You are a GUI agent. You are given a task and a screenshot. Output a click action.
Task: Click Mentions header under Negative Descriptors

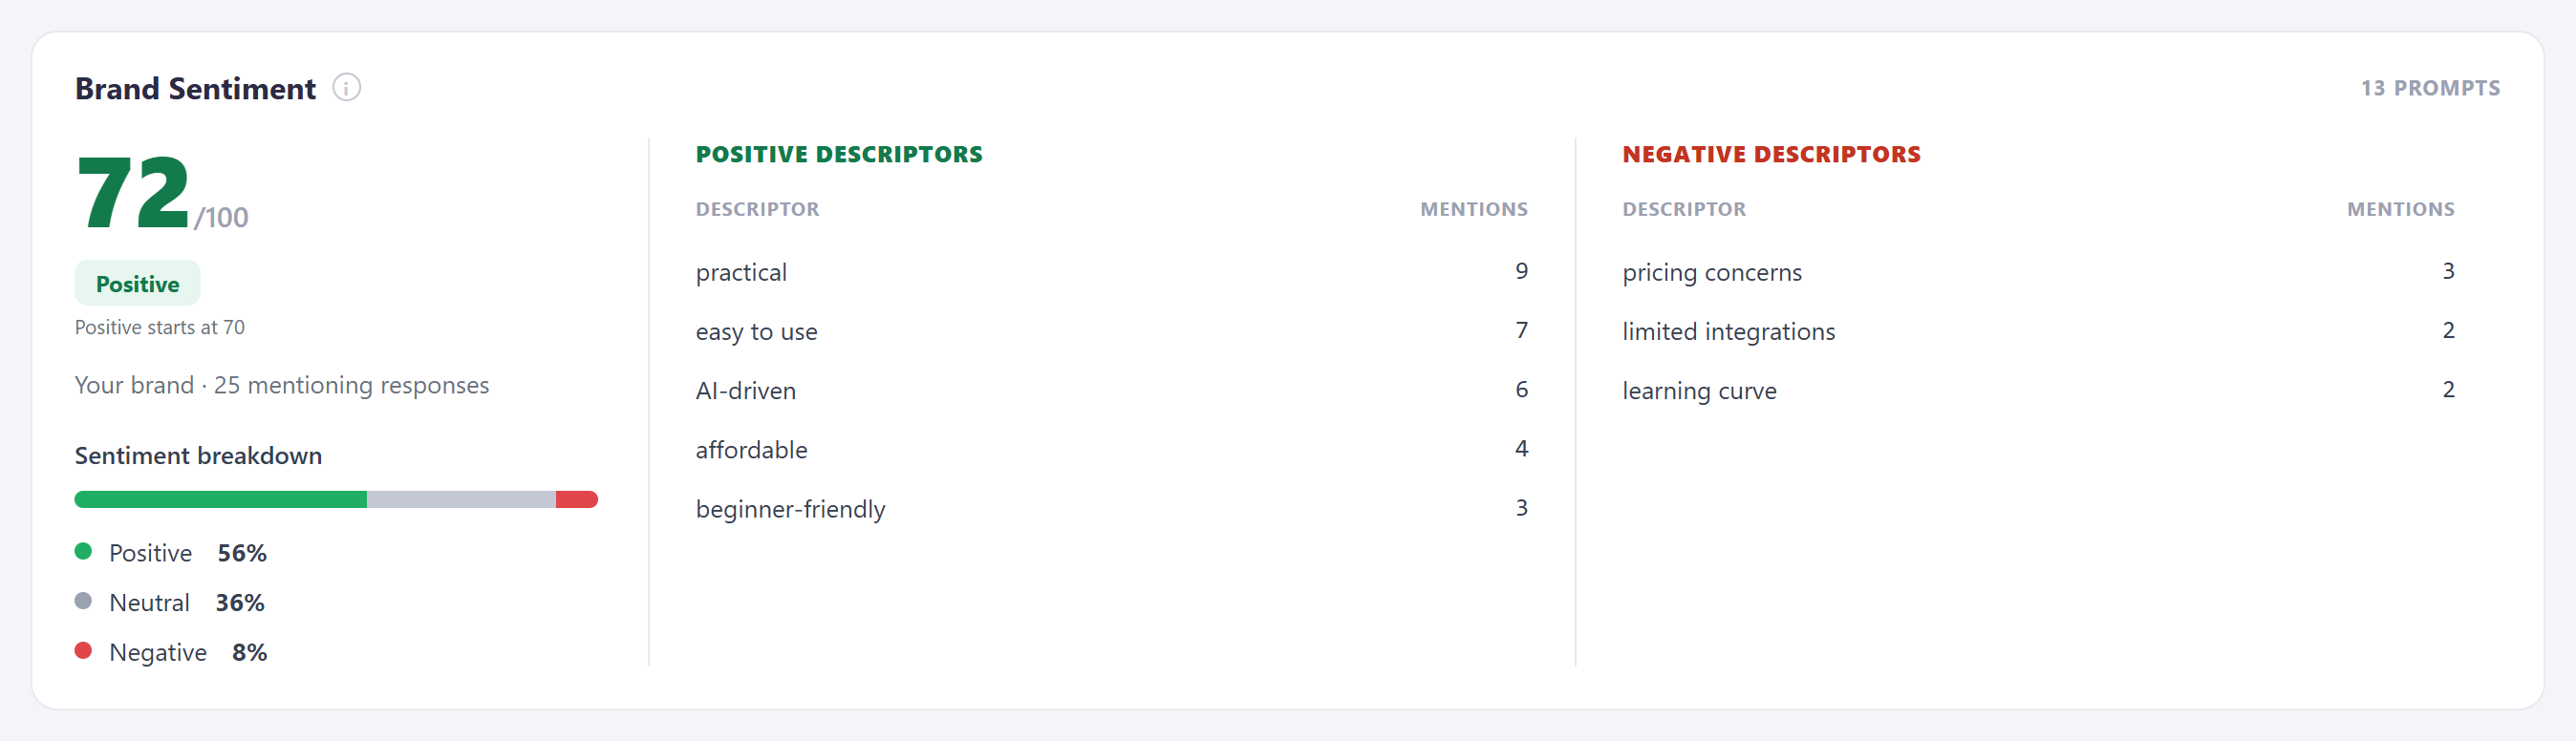tap(2400, 209)
